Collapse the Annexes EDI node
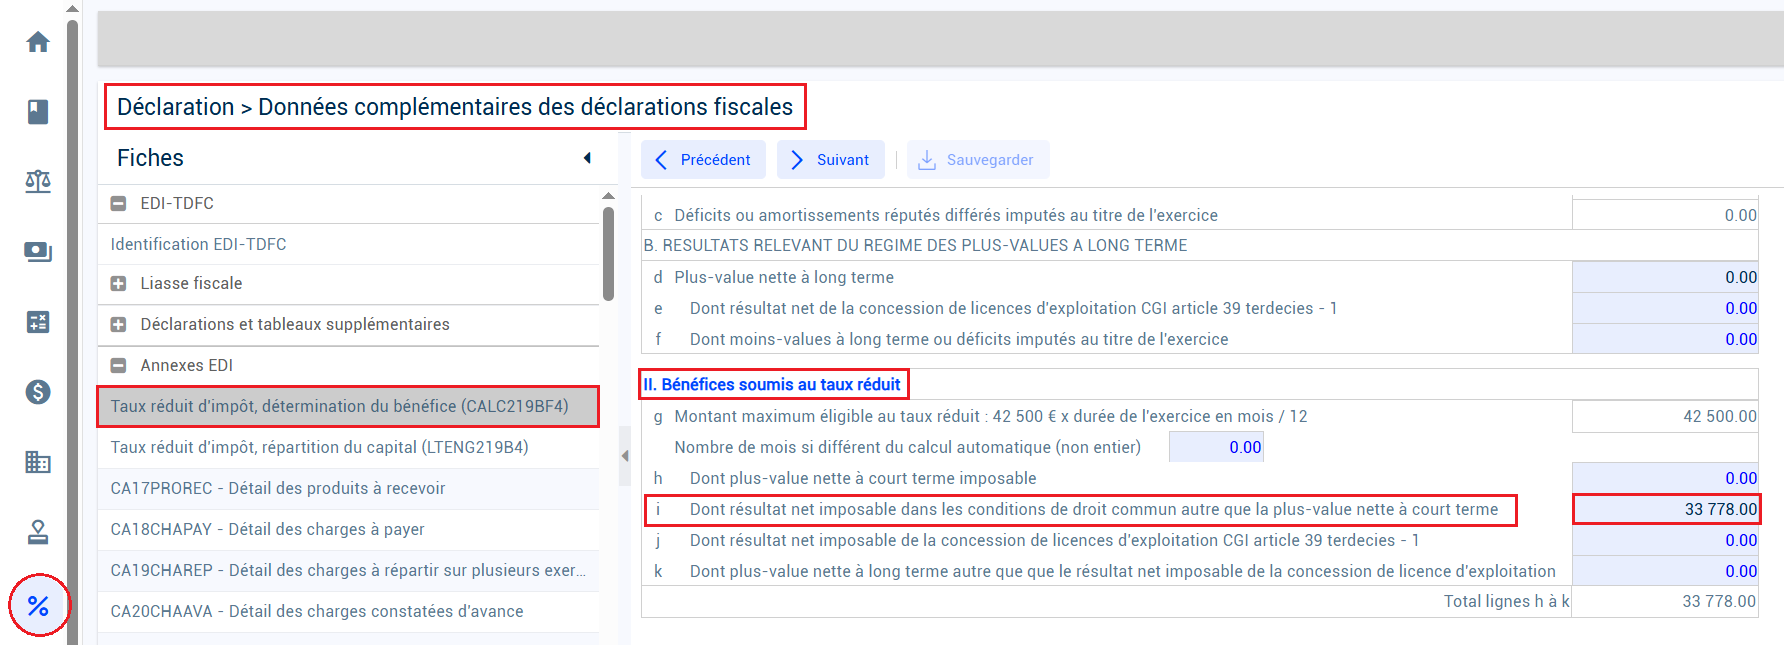This screenshot has height=645, width=1784. (x=118, y=365)
